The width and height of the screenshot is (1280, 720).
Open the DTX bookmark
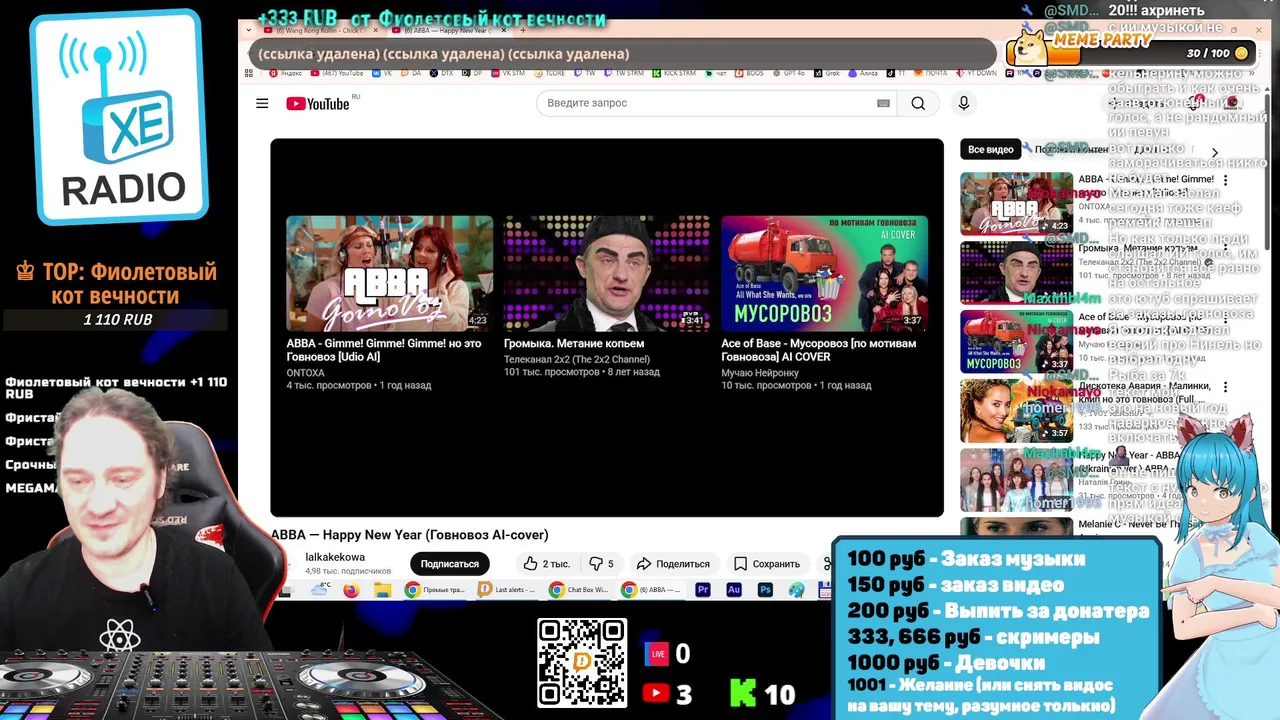(x=441, y=73)
